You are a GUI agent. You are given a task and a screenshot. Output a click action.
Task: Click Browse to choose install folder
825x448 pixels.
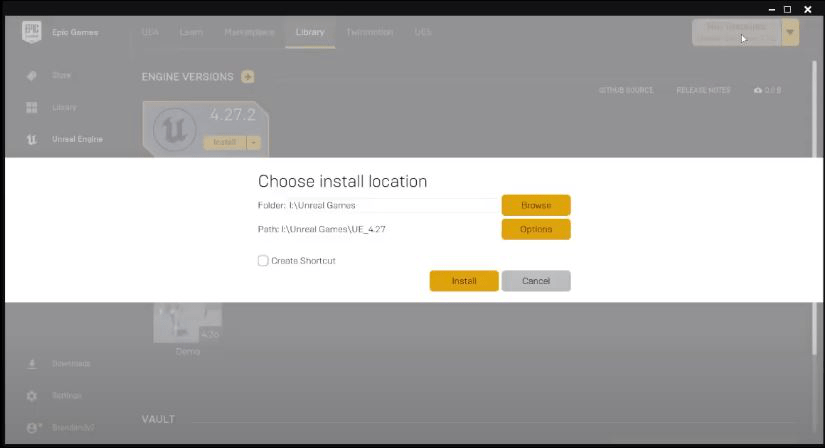point(536,205)
